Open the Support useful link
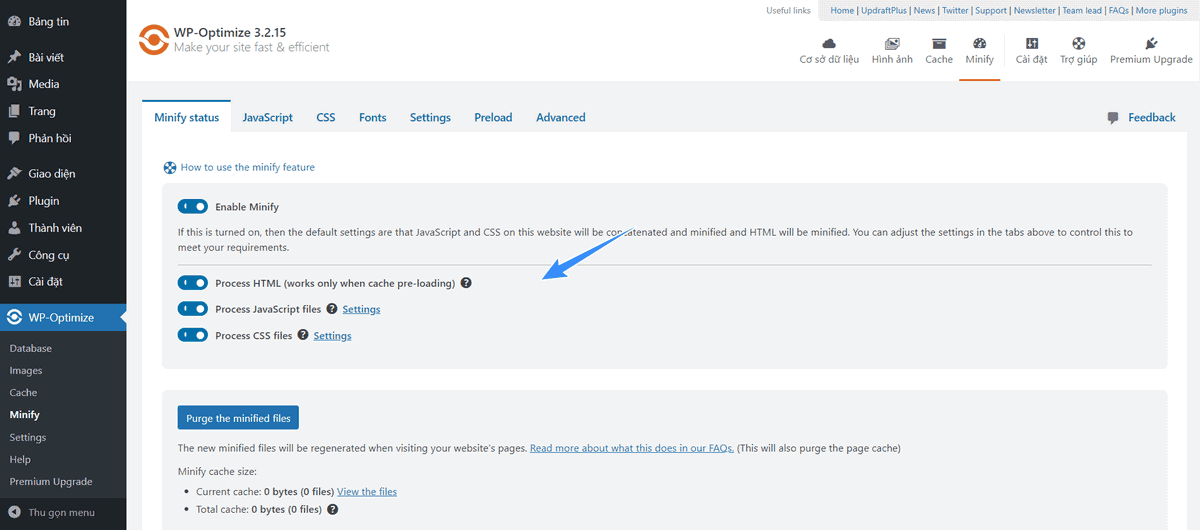The width and height of the screenshot is (1200, 530). 991,10
